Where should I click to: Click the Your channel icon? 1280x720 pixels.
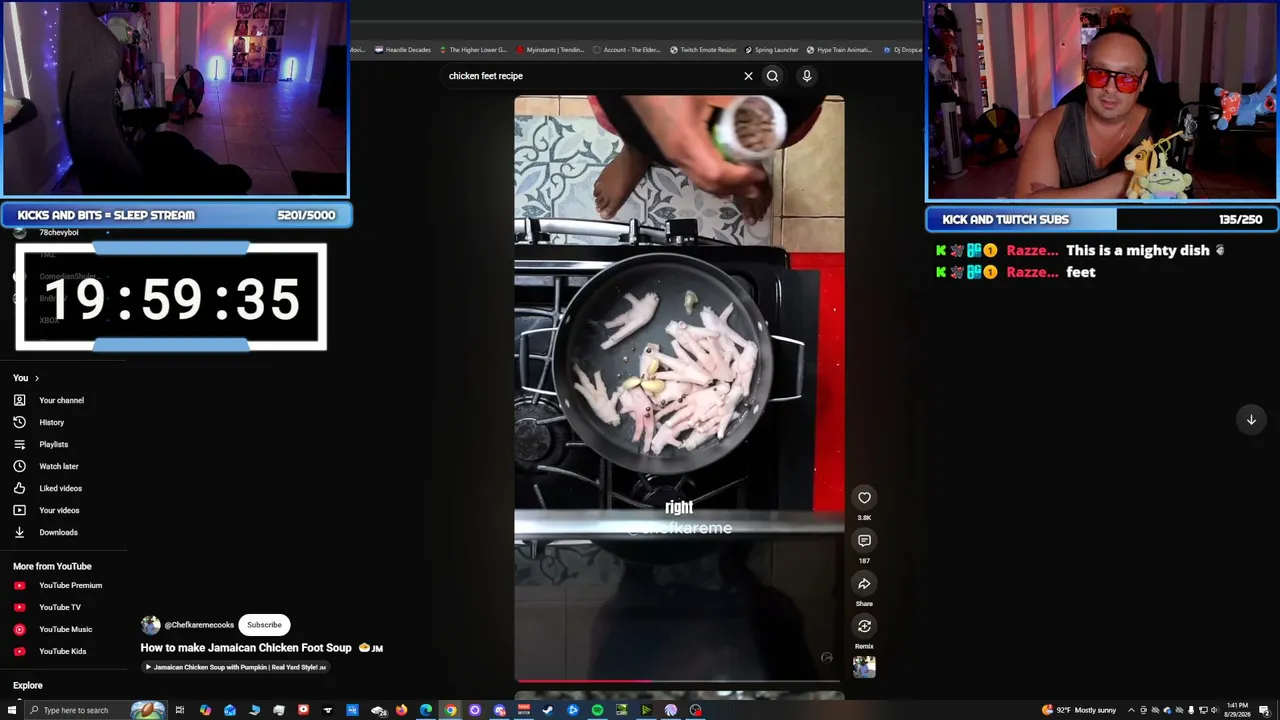(19, 400)
